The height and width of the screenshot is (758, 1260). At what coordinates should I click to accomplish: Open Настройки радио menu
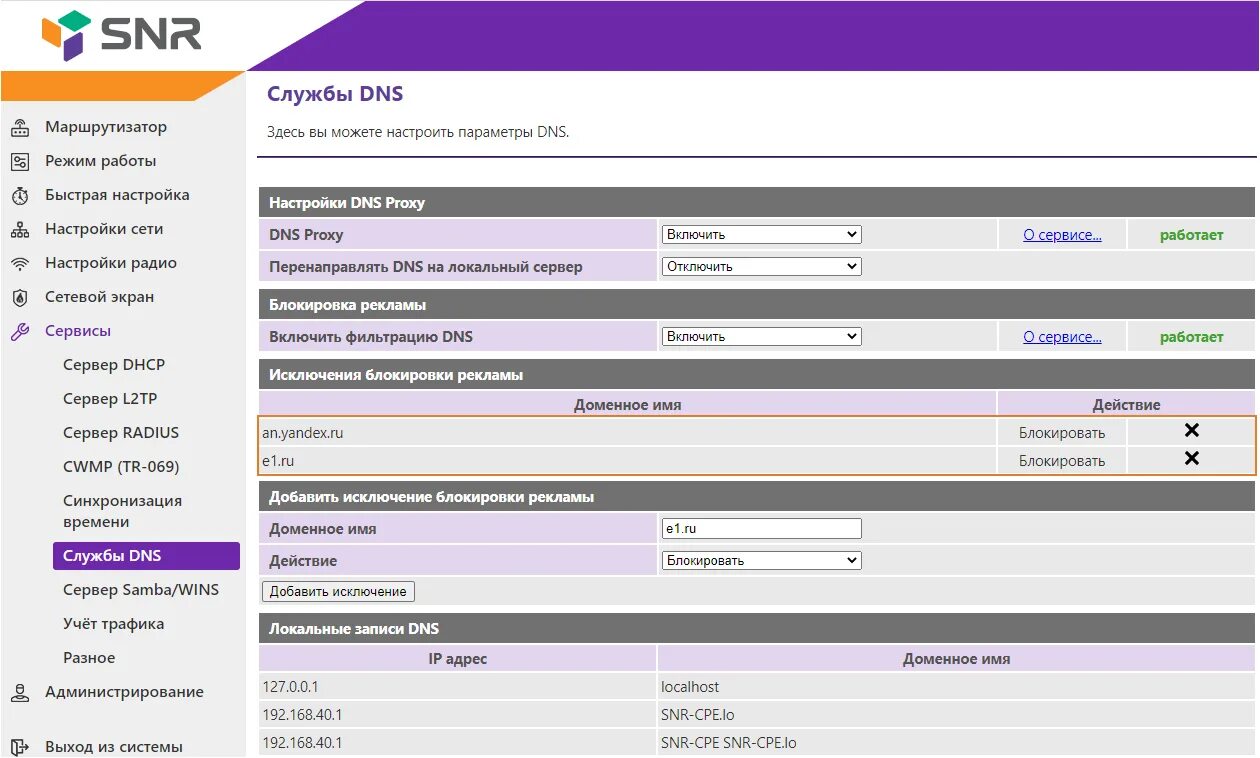pyautogui.click(x=111, y=263)
